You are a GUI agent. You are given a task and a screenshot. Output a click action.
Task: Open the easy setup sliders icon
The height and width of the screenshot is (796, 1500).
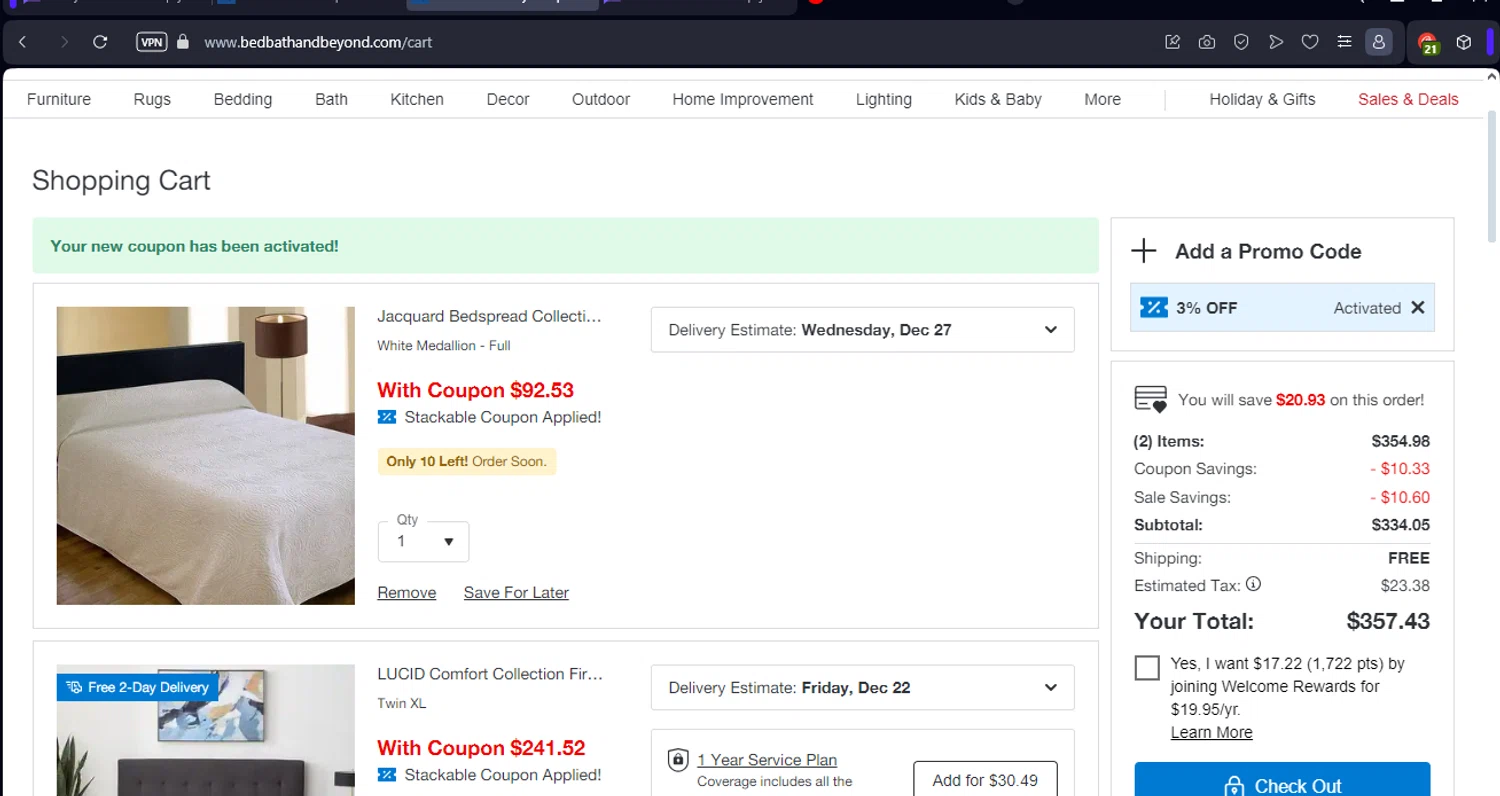pyautogui.click(x=1344, y=42)
